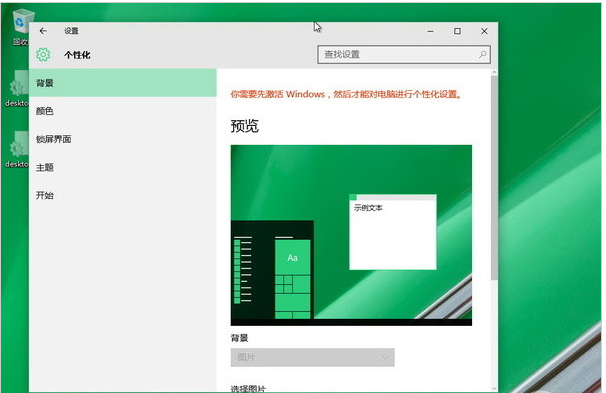Go back using the arrow in Settings
Viewport: 606px width, 393px height.
[x=43, y=31]
